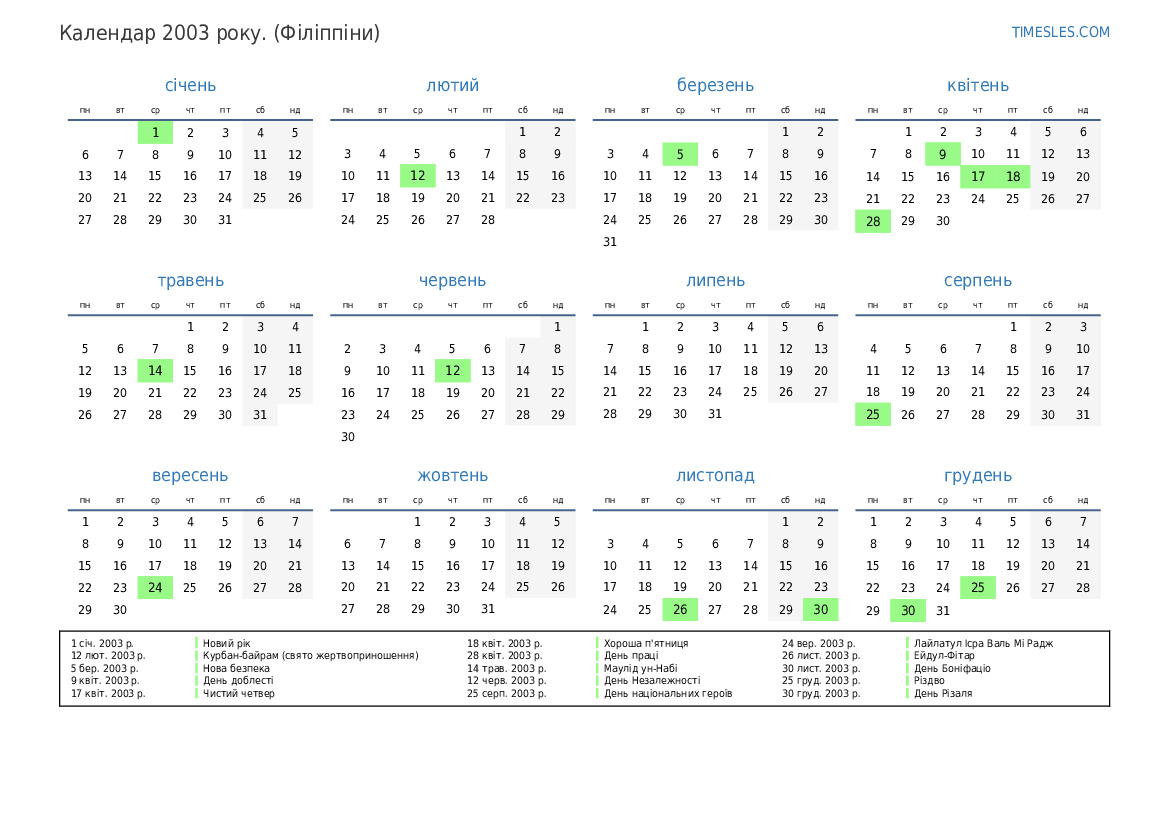Click 'День Різаля' in the legend

pyautogui.click(x=942, y=693)
